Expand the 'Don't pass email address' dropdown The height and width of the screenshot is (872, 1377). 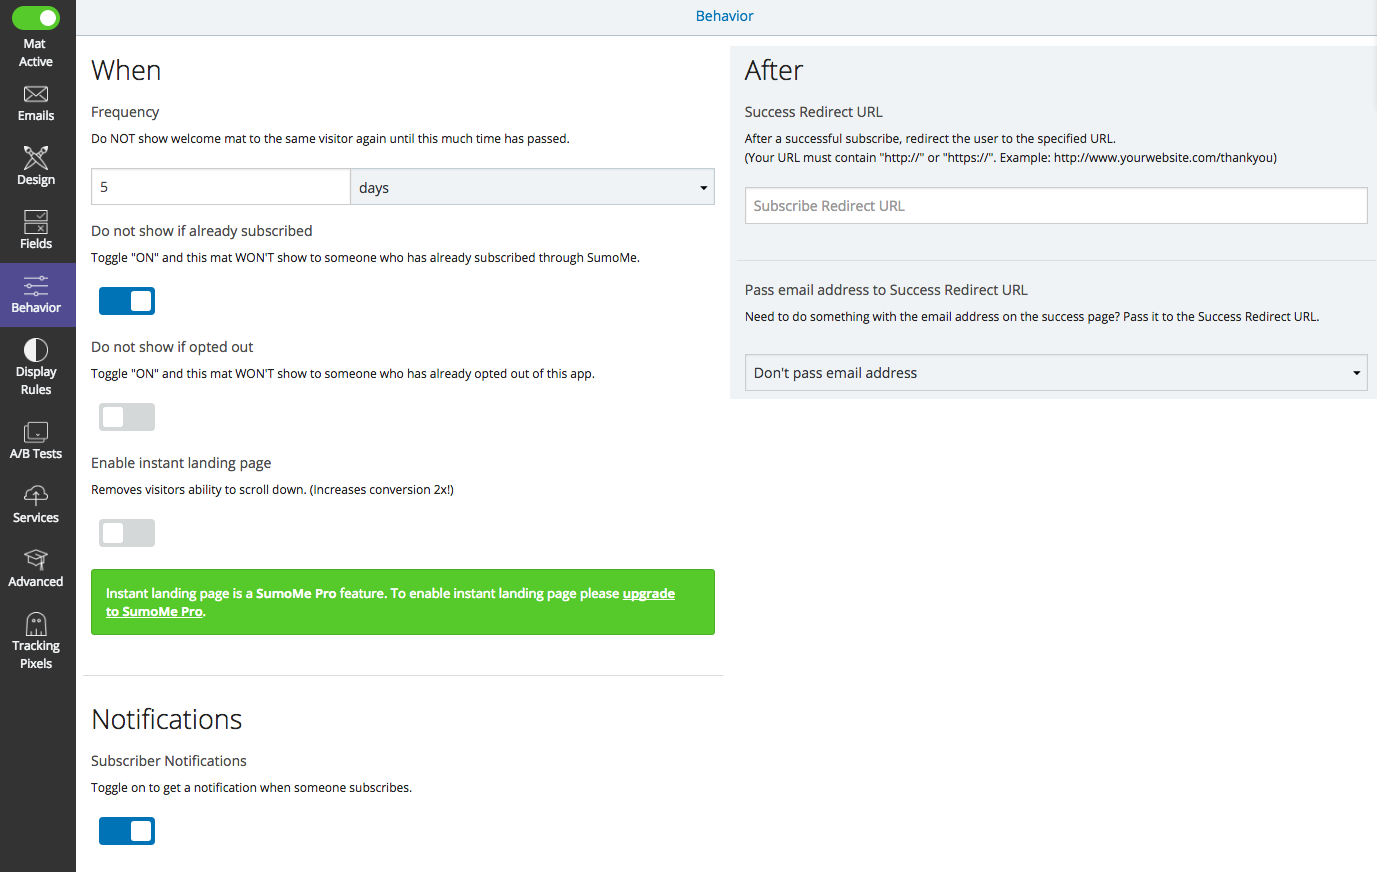[x=1055, y=373]
